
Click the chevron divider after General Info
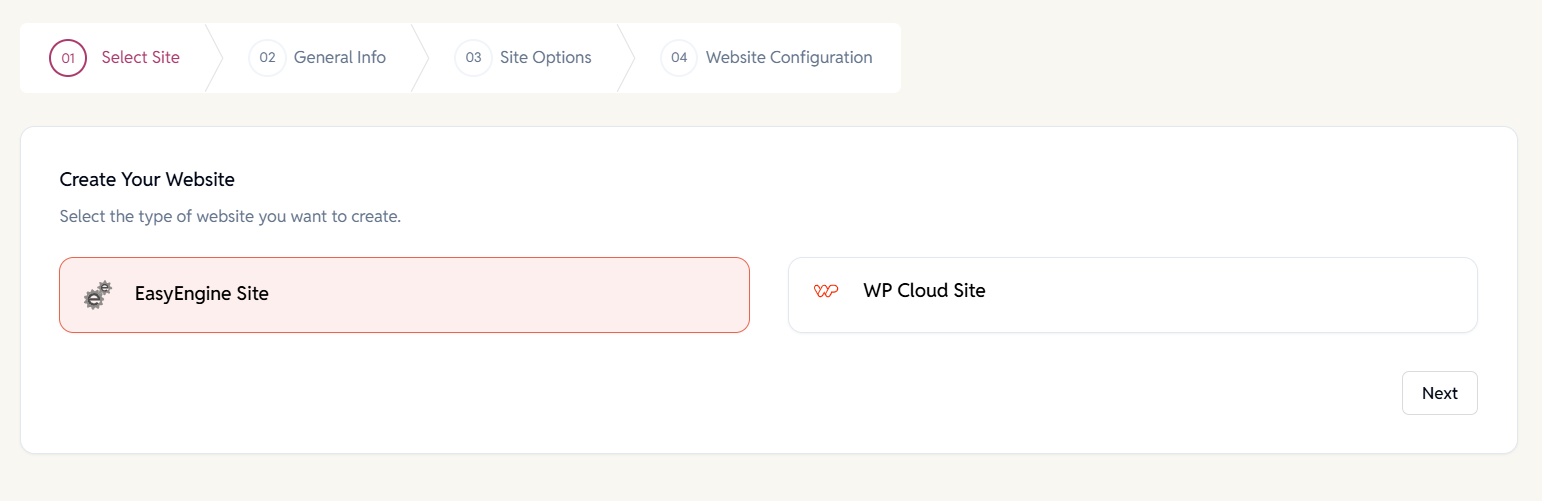[x=420, y=58]
